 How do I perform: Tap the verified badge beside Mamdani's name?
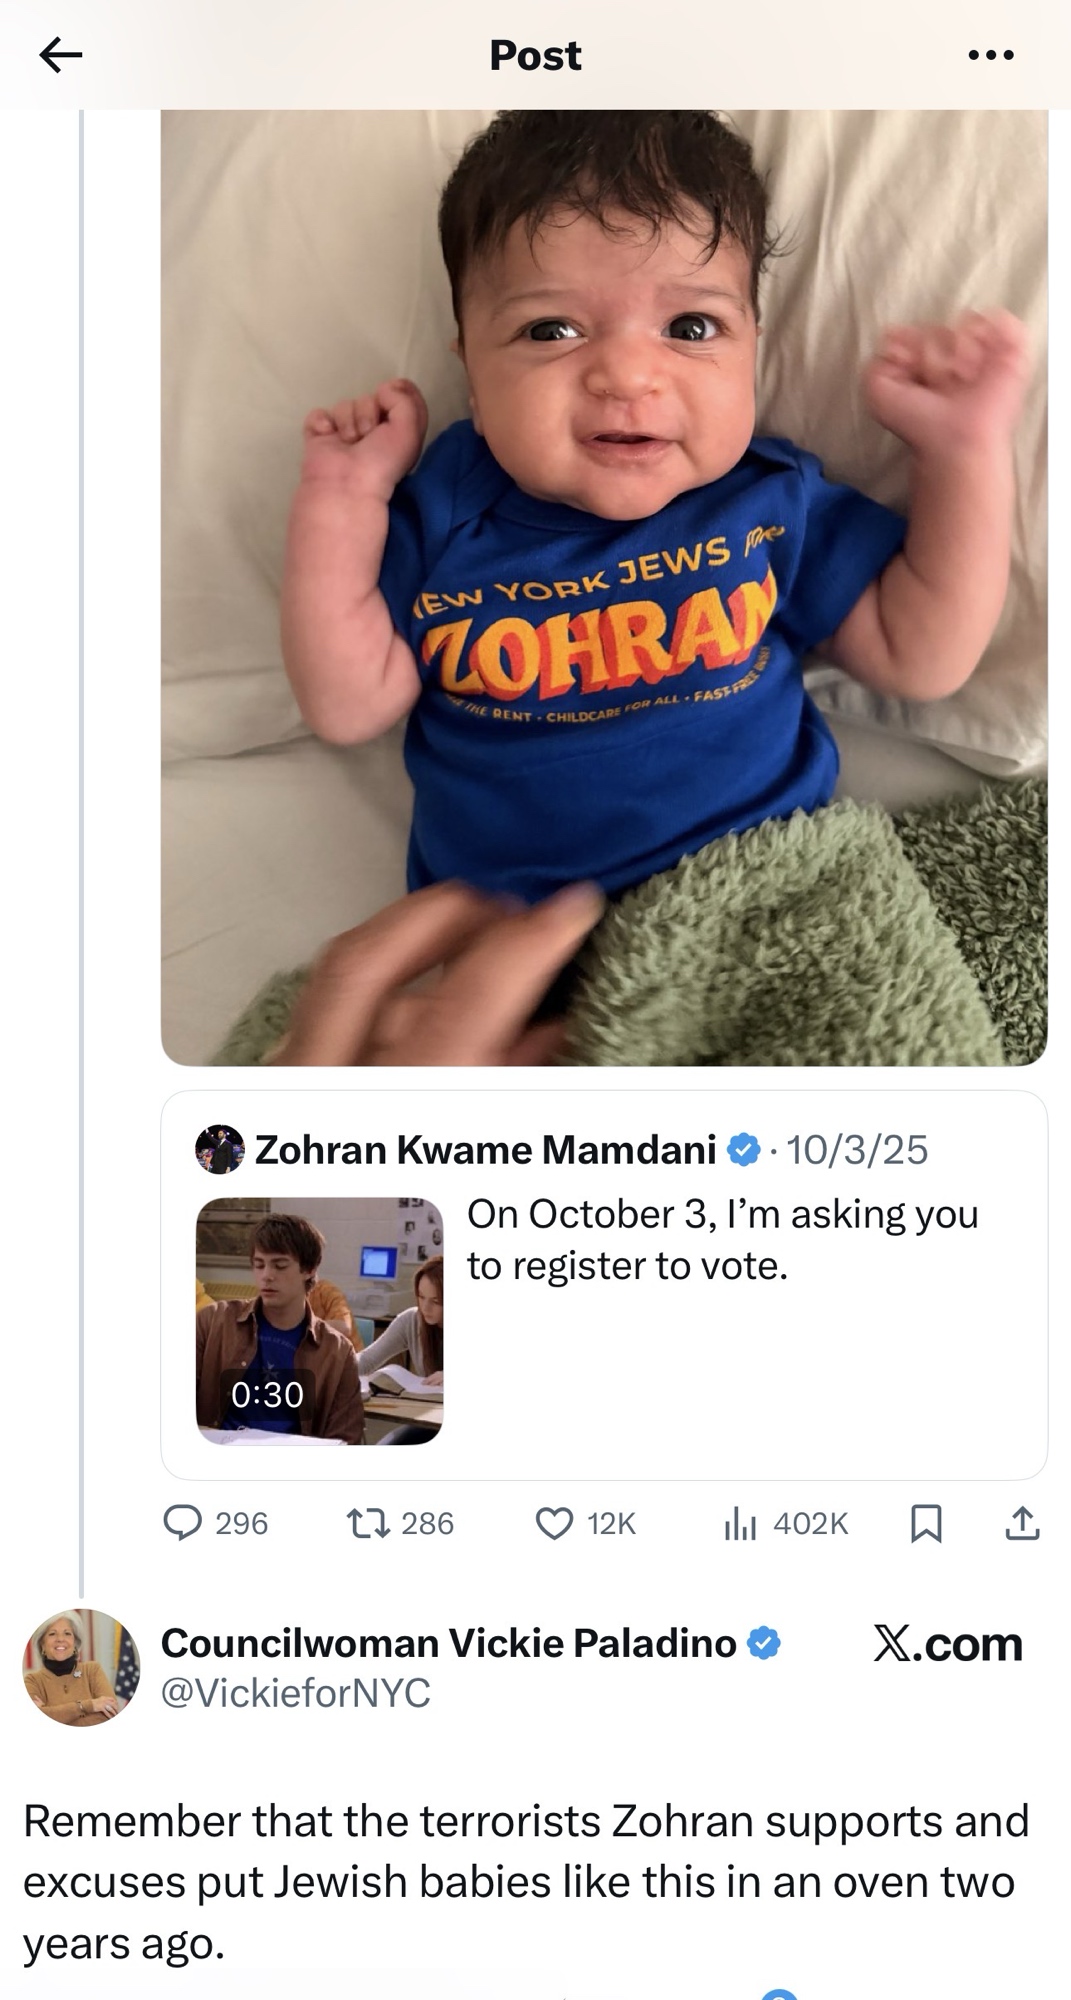point(743,1150)
